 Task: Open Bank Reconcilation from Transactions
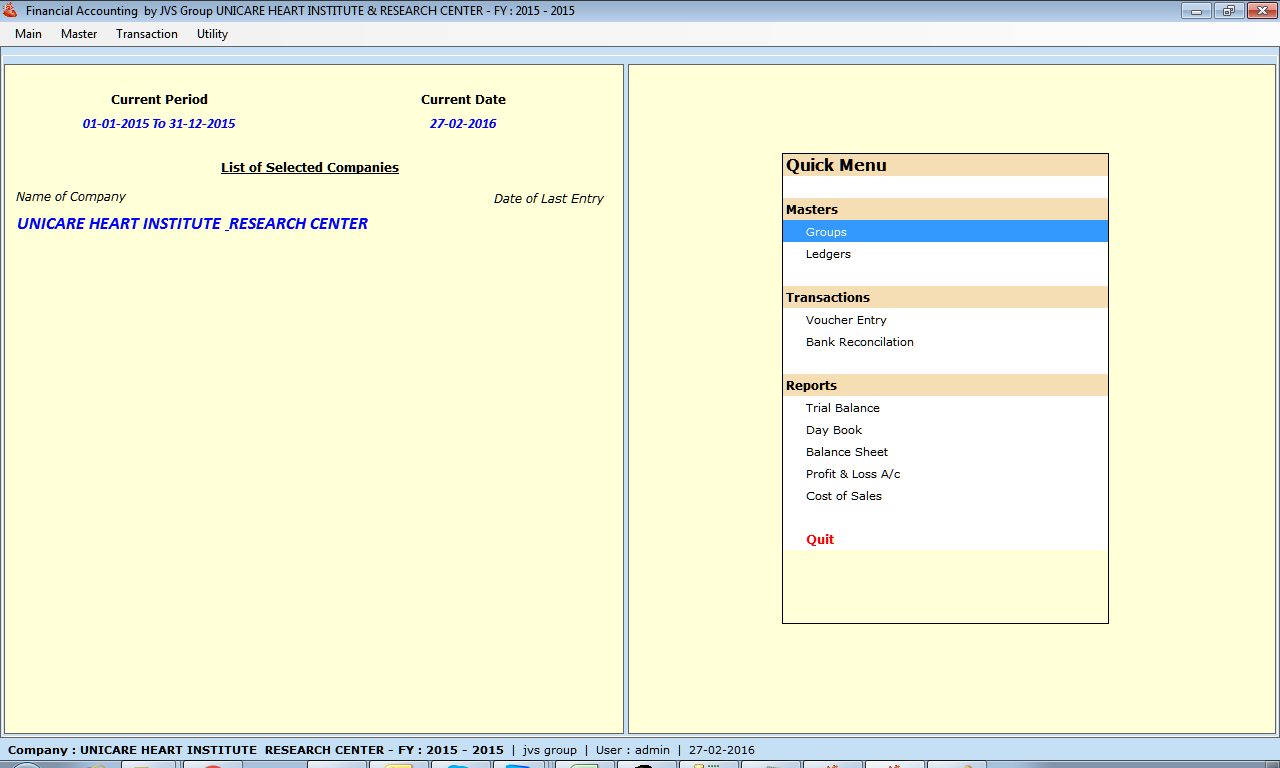click(x=859, y=342)
